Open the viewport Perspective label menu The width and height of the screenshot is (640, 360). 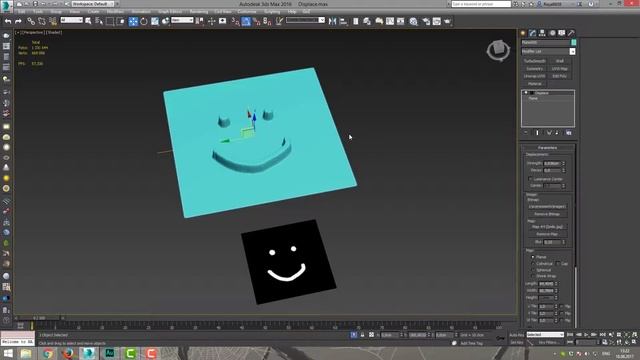(32, 32)
